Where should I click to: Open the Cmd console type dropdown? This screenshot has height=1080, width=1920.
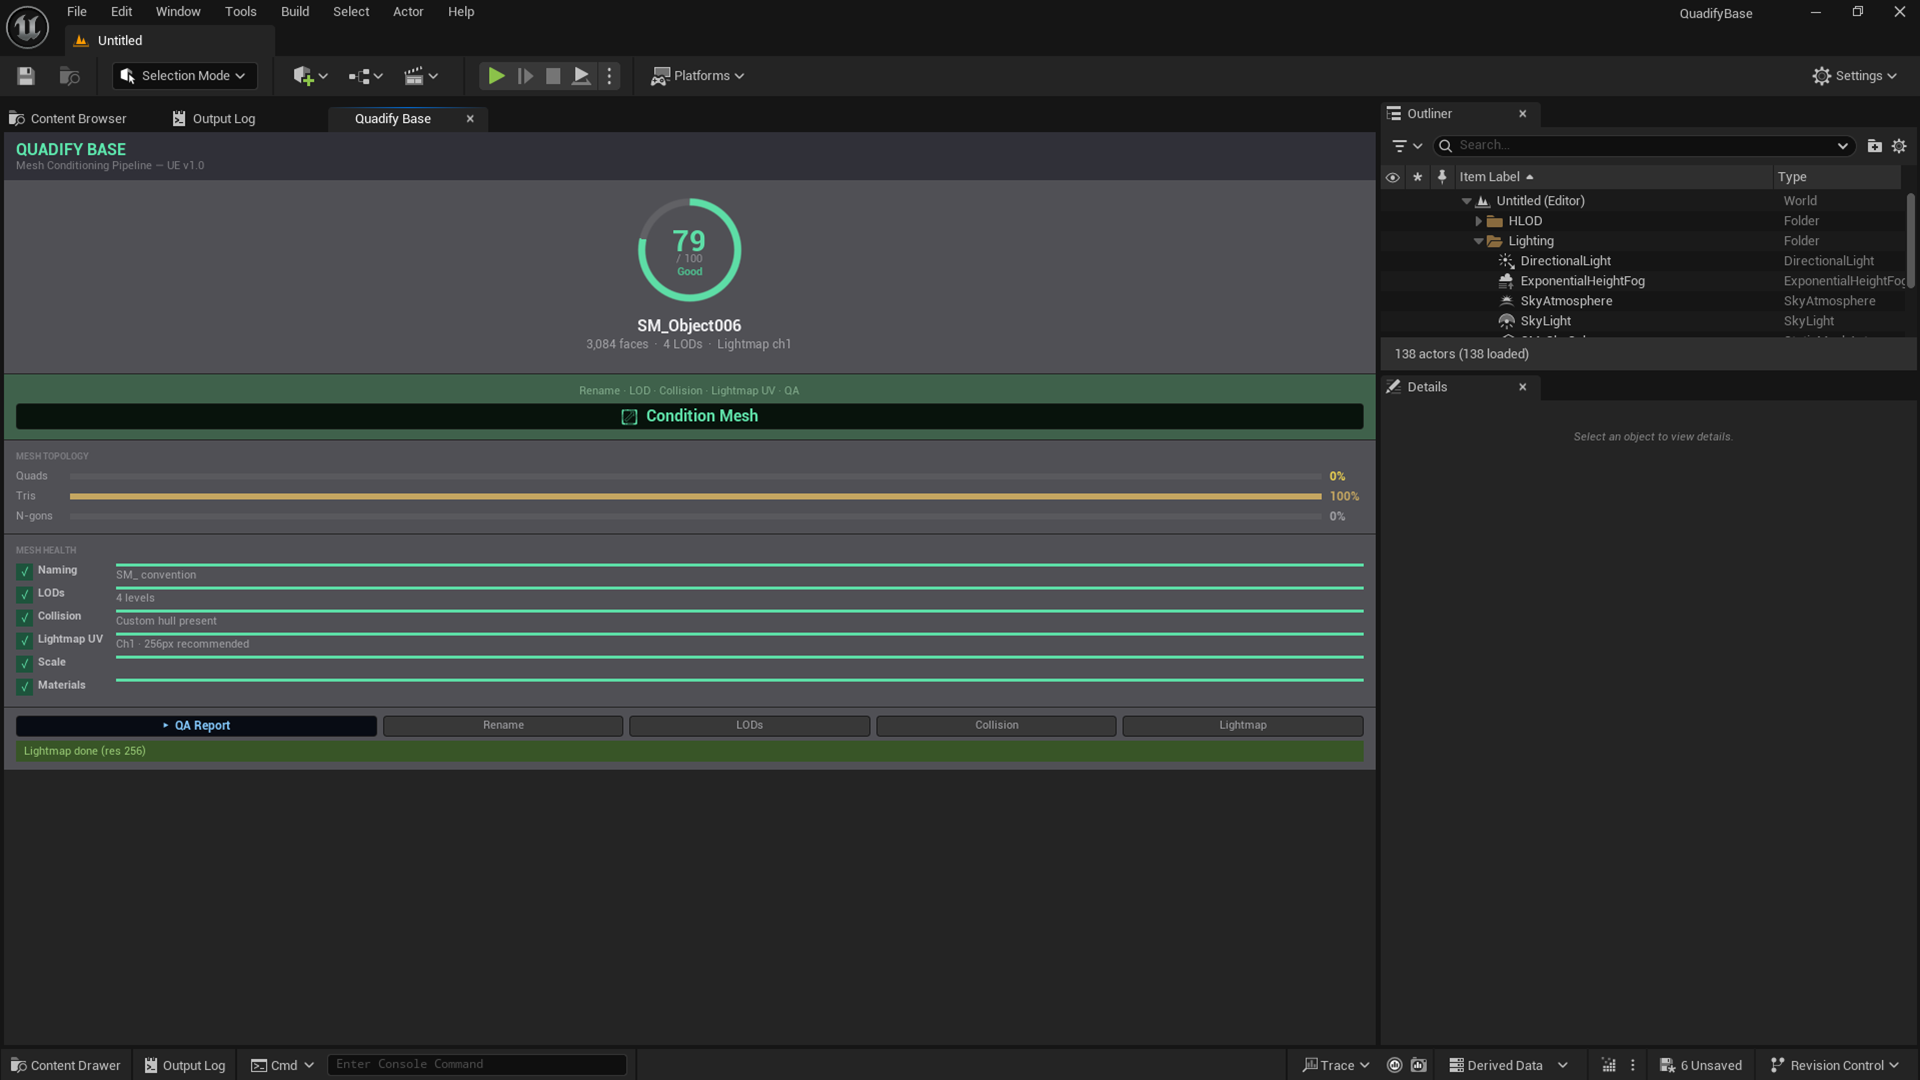coord(282,1065)
